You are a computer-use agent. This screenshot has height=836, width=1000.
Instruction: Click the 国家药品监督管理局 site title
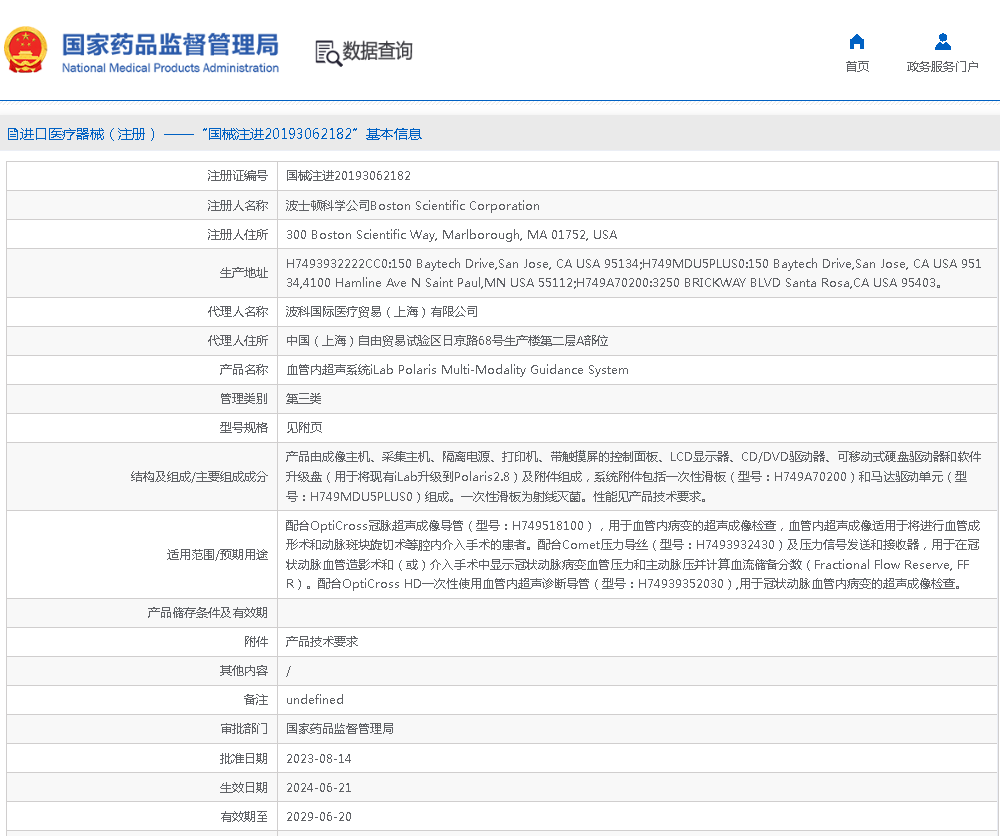[x=170, y=44]
